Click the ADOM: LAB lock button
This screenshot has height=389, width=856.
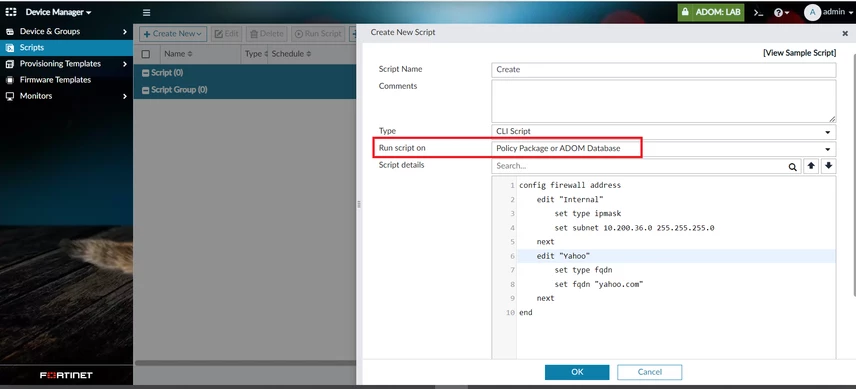click(710, 12)
